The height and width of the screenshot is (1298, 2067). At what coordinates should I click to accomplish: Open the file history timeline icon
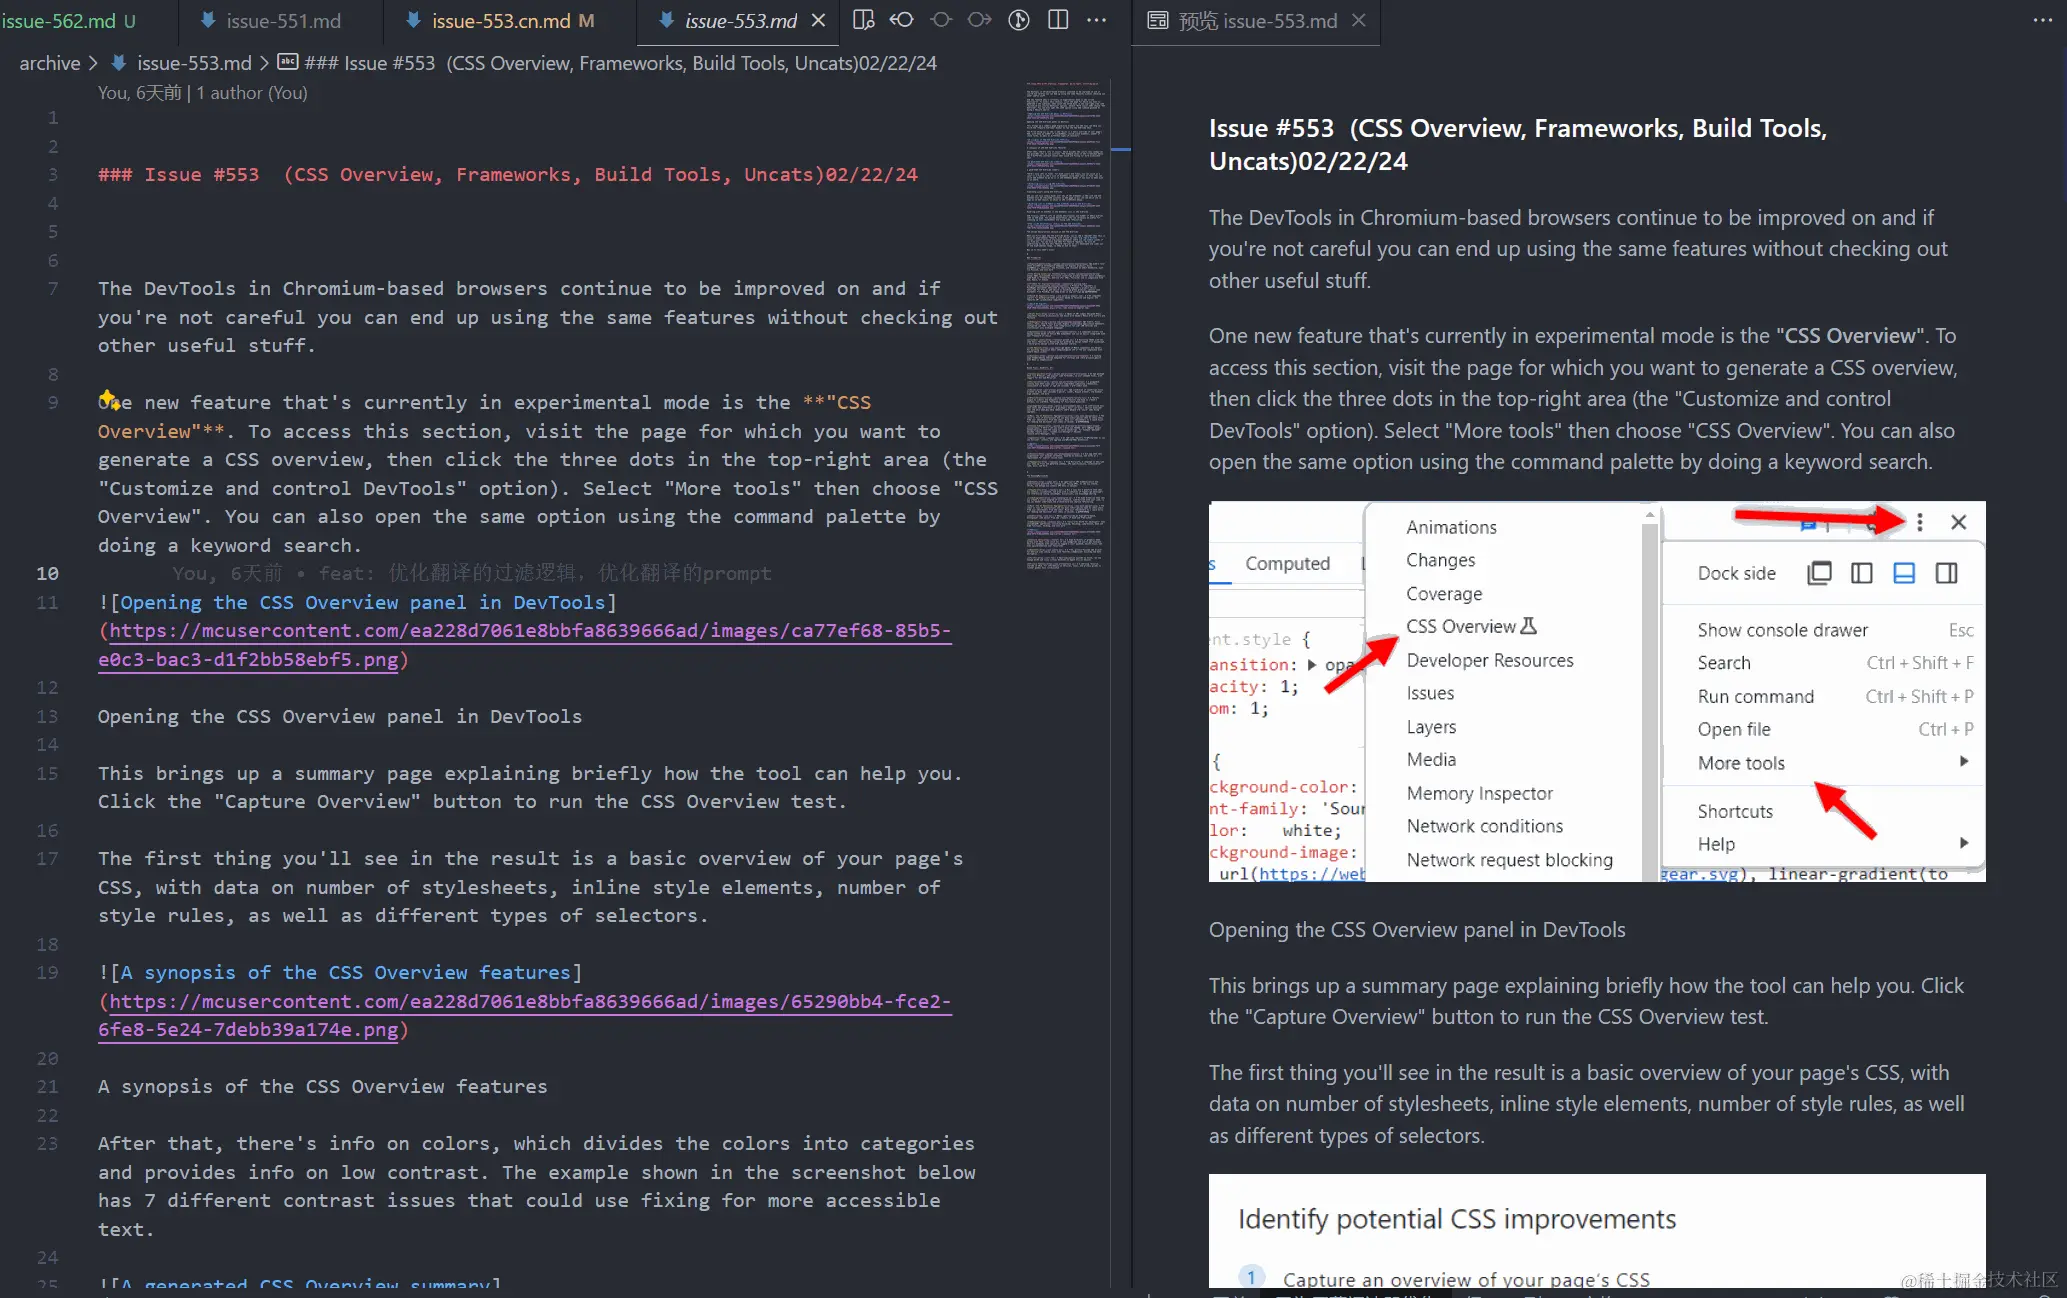[x=1018, y=20]
